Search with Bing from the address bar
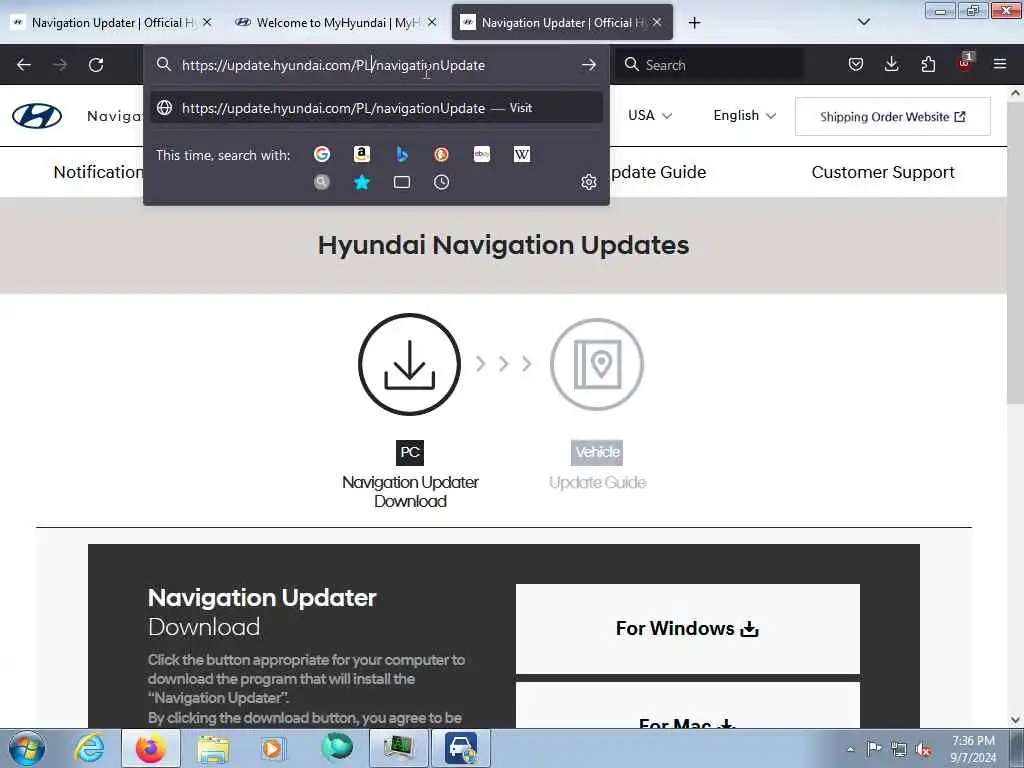The width and height of the screenshot is (1024, 768). (402, 154)
